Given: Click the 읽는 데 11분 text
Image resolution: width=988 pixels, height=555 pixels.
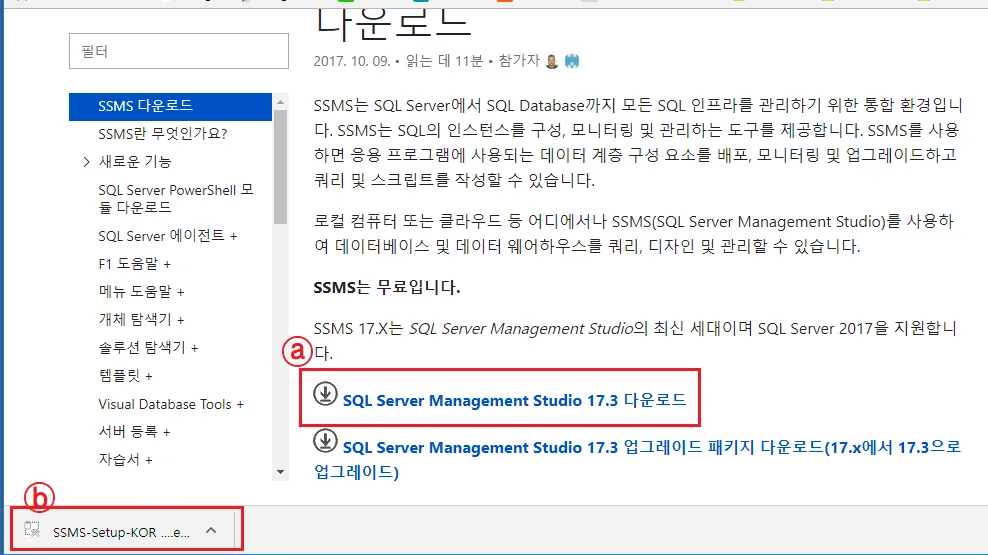Looking at the screenshot, I should tap(444, 61).
